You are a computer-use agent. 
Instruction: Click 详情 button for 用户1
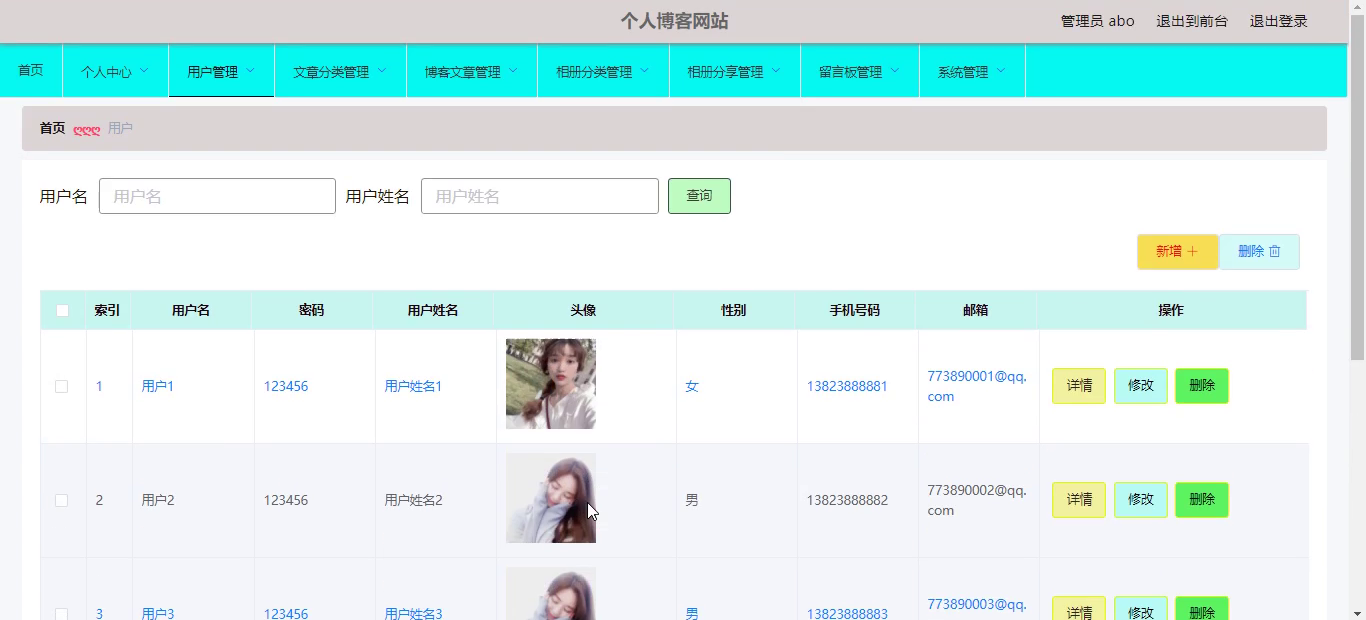click(1079, 386)
